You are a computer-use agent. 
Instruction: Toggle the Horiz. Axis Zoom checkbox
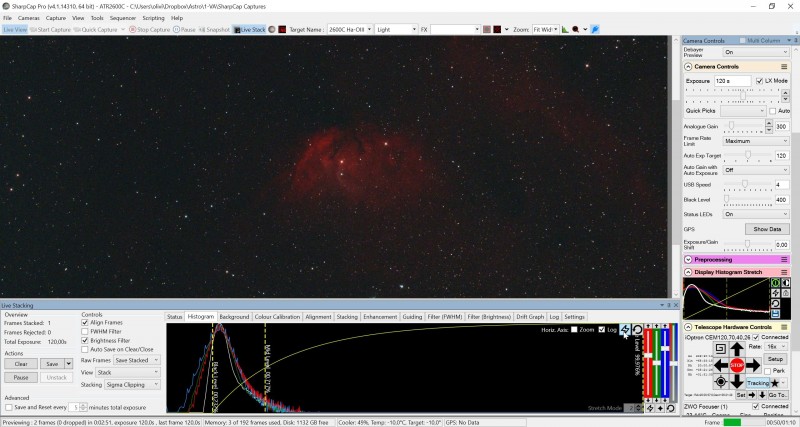click(x=574, y=330)
